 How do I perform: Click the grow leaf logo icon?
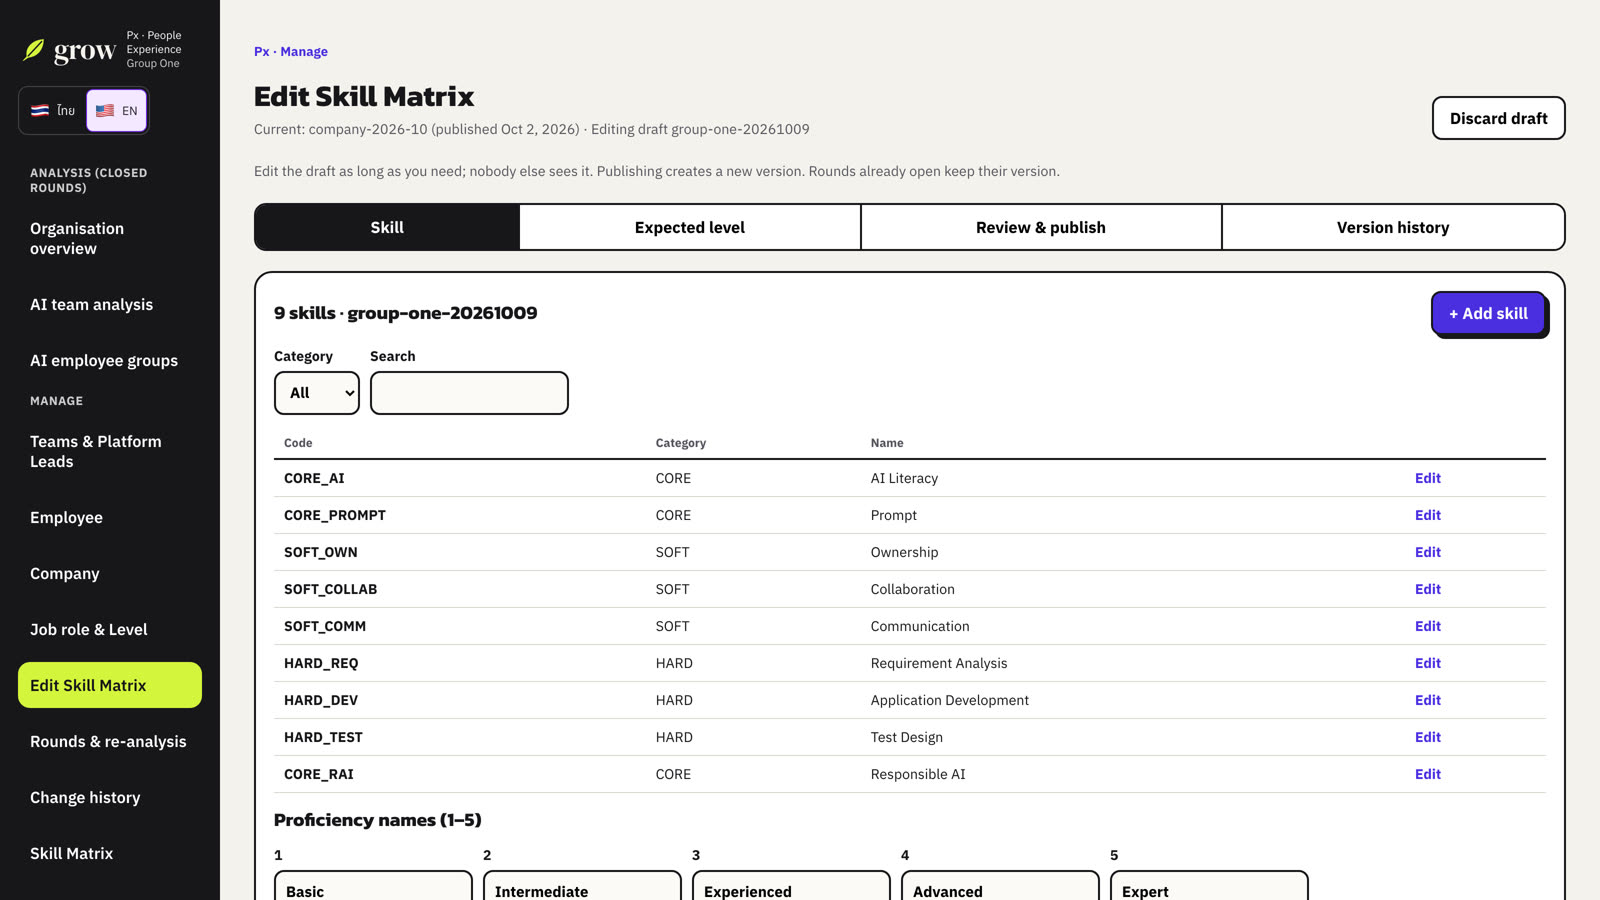point(34,50)
